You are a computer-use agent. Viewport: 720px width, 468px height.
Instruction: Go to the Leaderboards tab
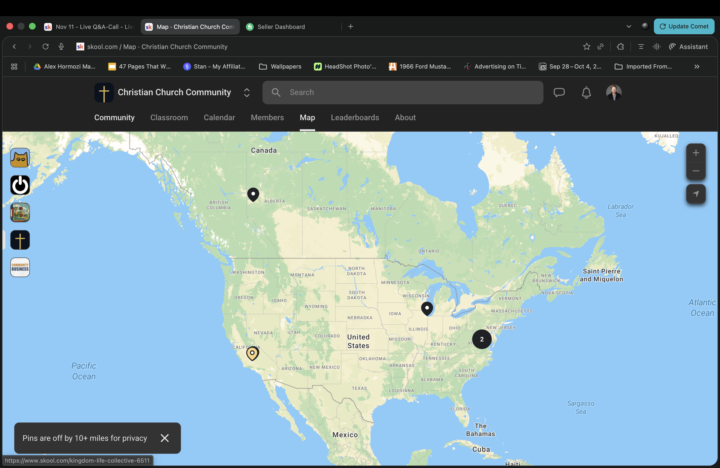pos(355,118)
